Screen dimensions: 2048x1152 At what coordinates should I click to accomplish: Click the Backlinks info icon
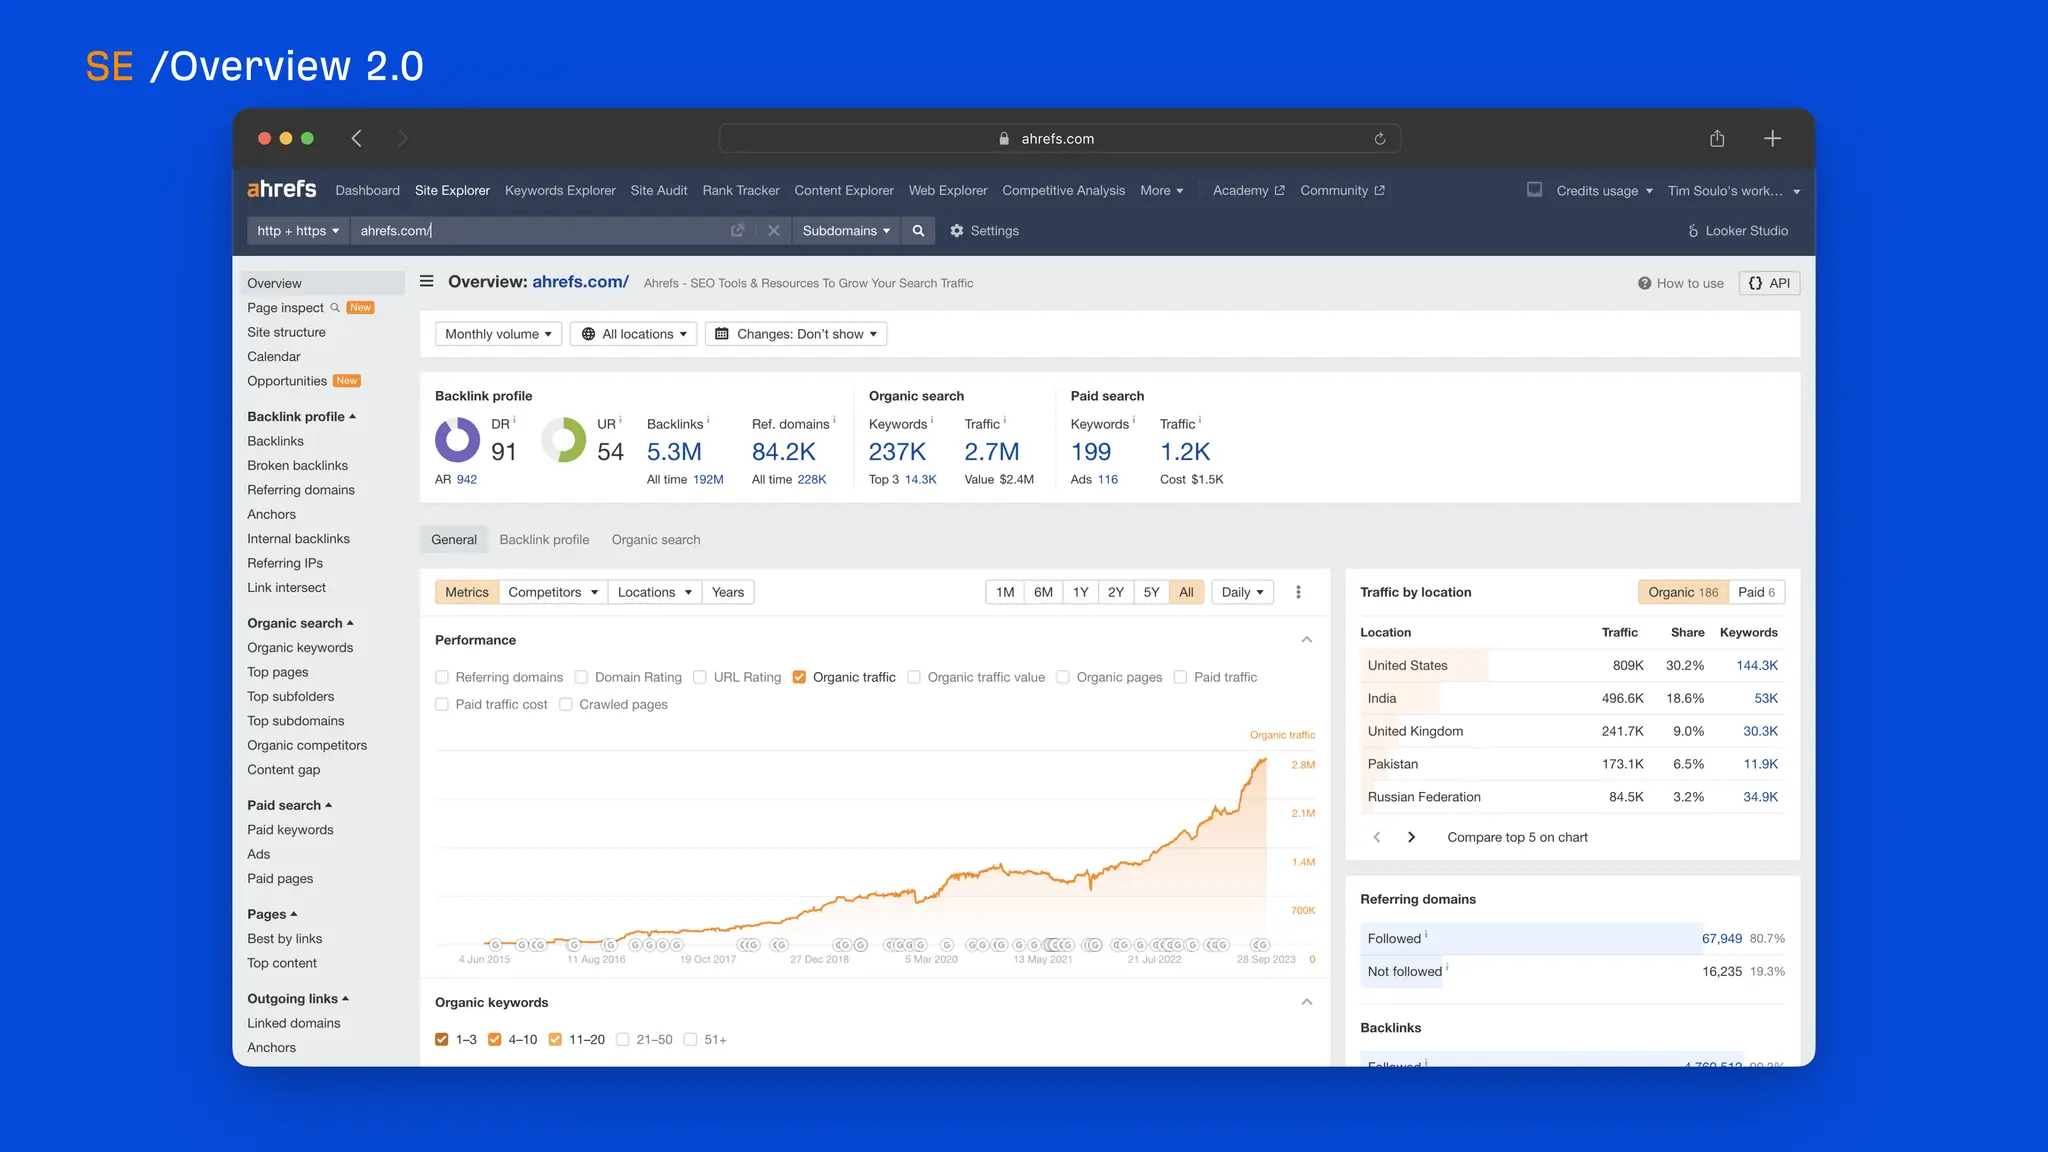tap(708, 420)
